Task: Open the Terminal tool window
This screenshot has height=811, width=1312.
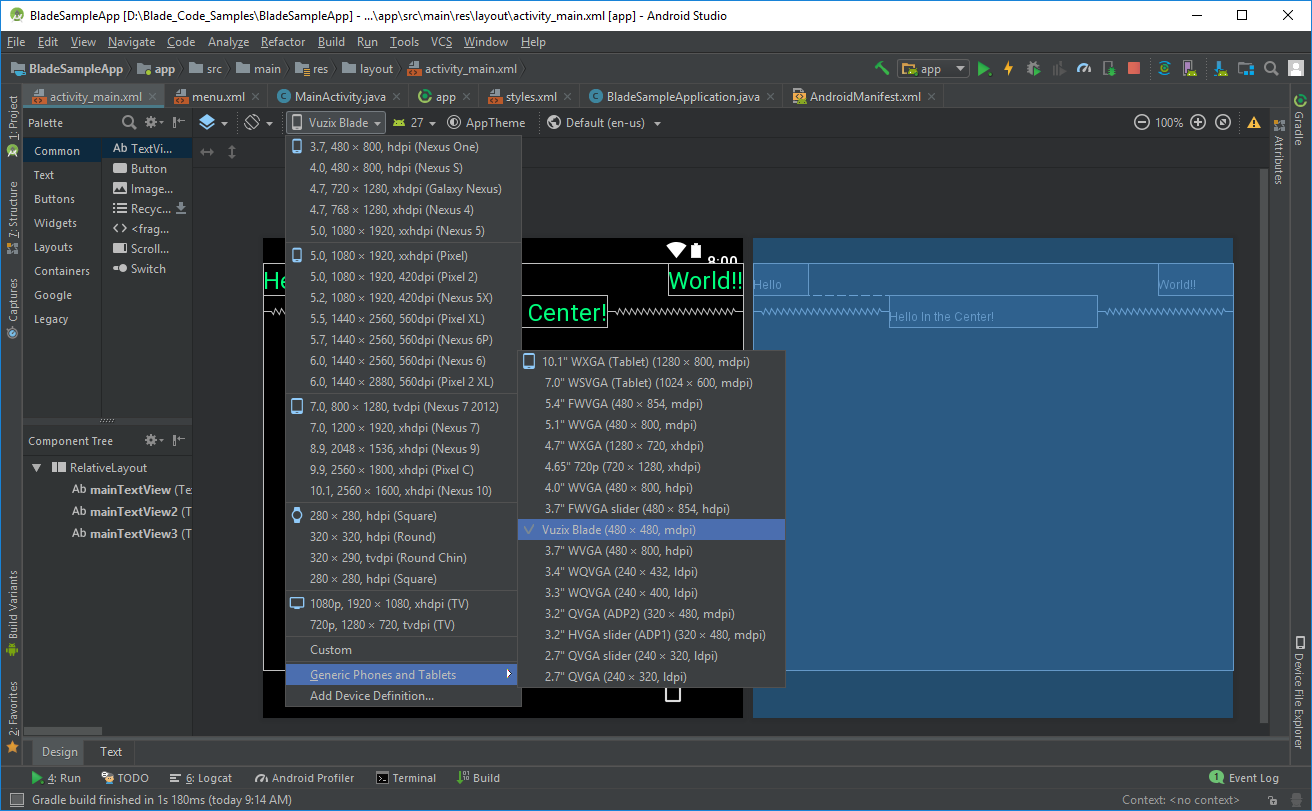Action: pos(406,778)
